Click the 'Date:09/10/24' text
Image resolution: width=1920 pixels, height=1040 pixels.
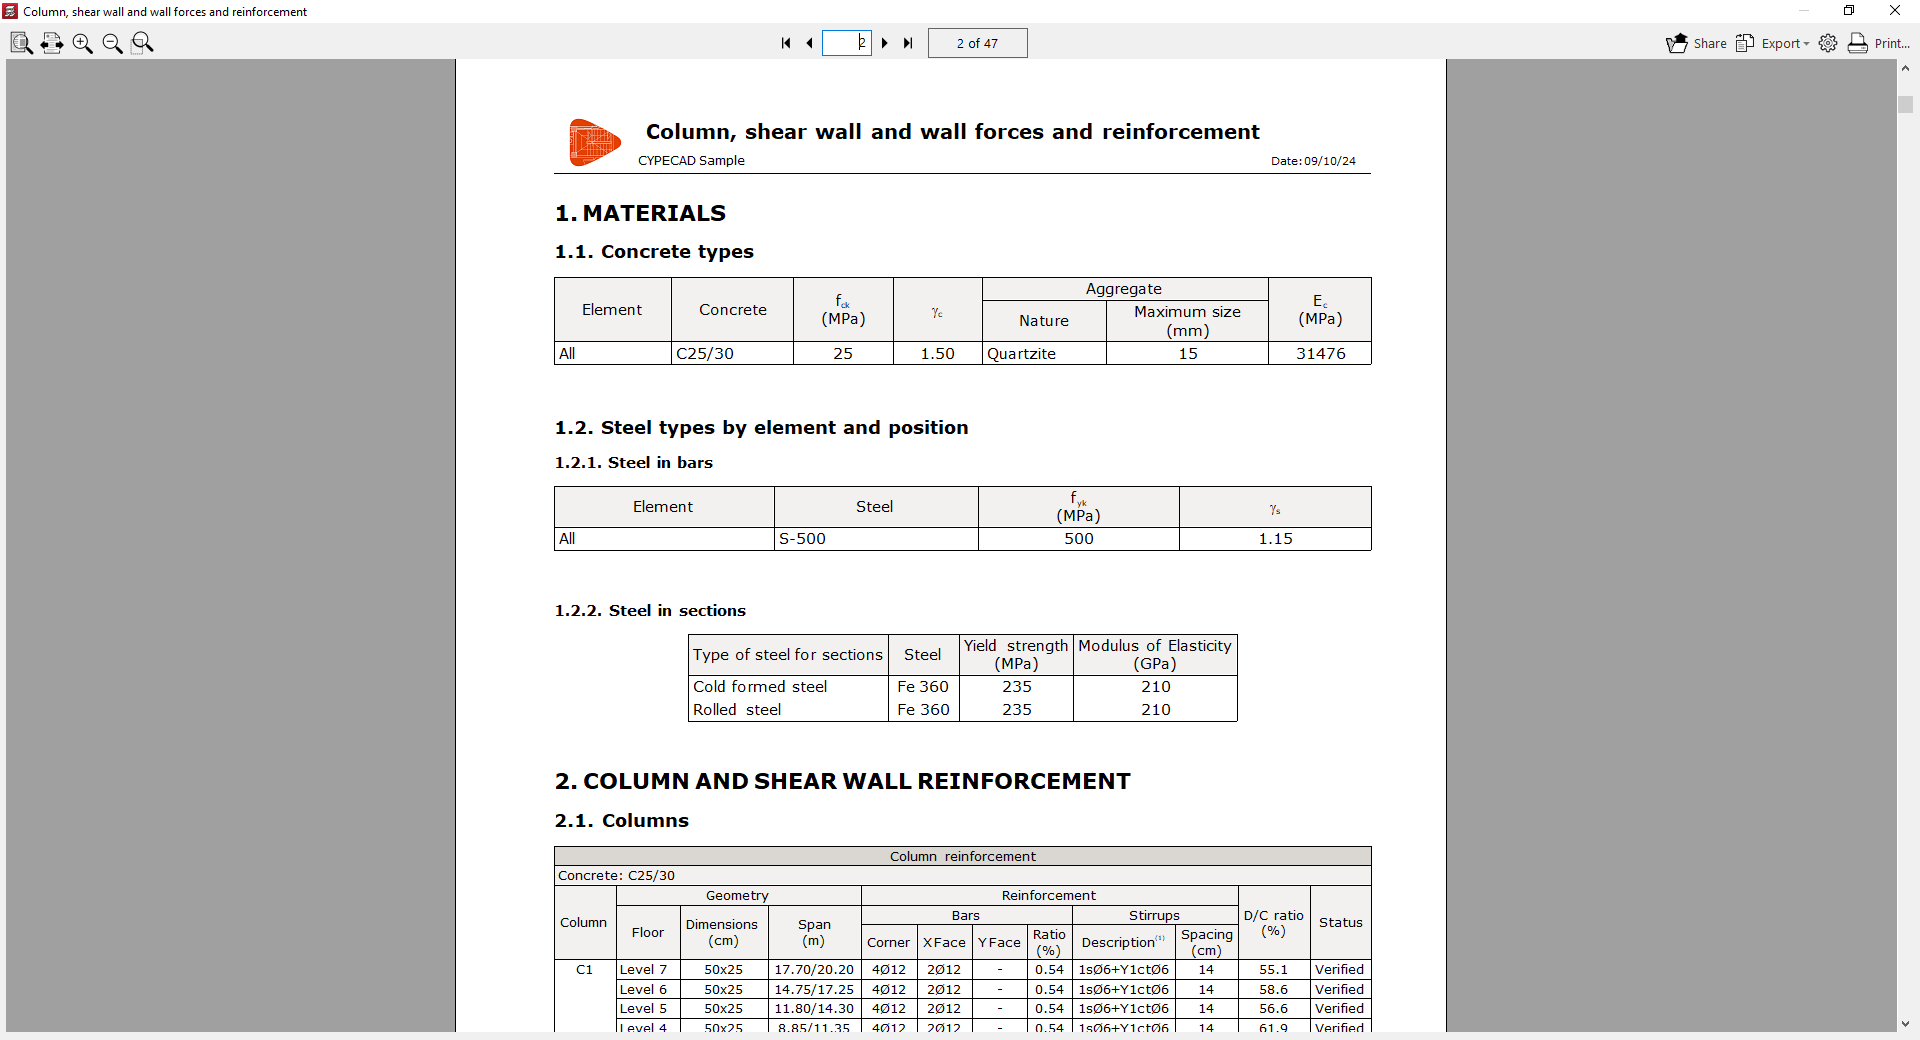click(1313, 161)
